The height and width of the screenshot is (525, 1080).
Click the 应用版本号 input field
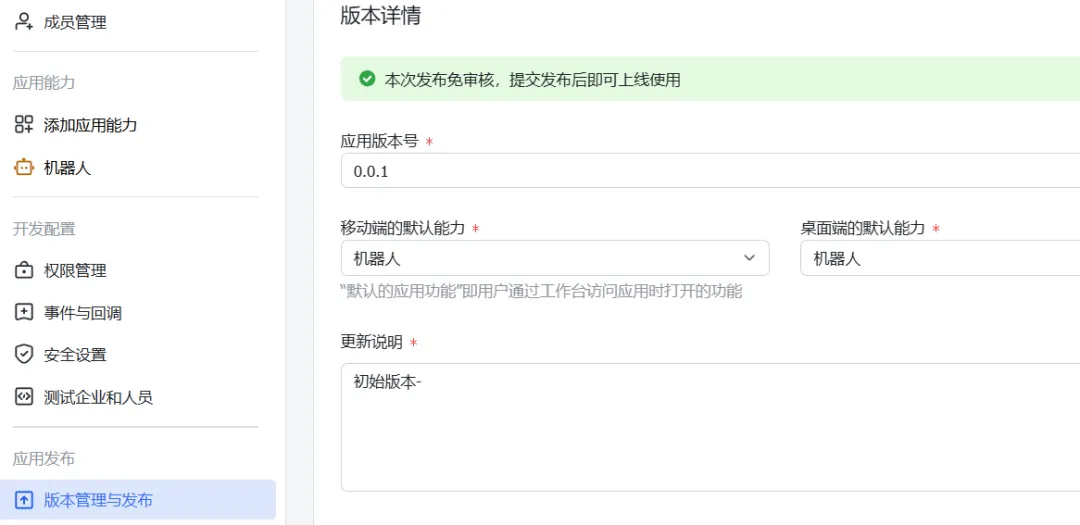(x=710, y=171)
